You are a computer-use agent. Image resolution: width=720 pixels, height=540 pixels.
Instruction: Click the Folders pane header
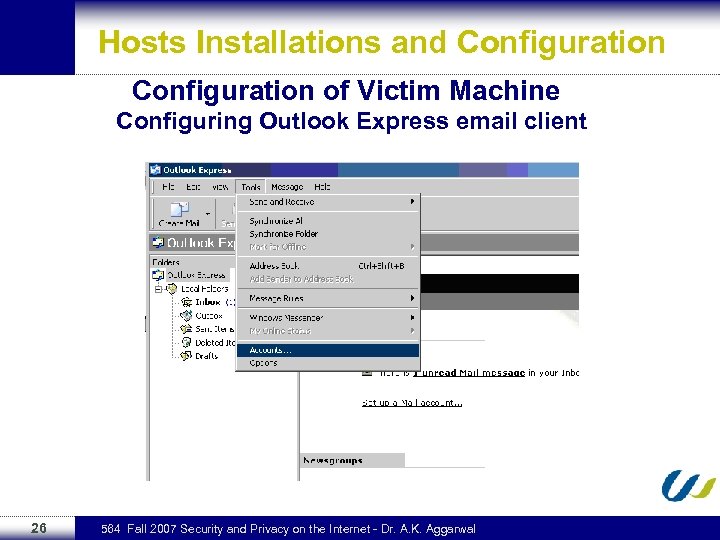(166, 262)
